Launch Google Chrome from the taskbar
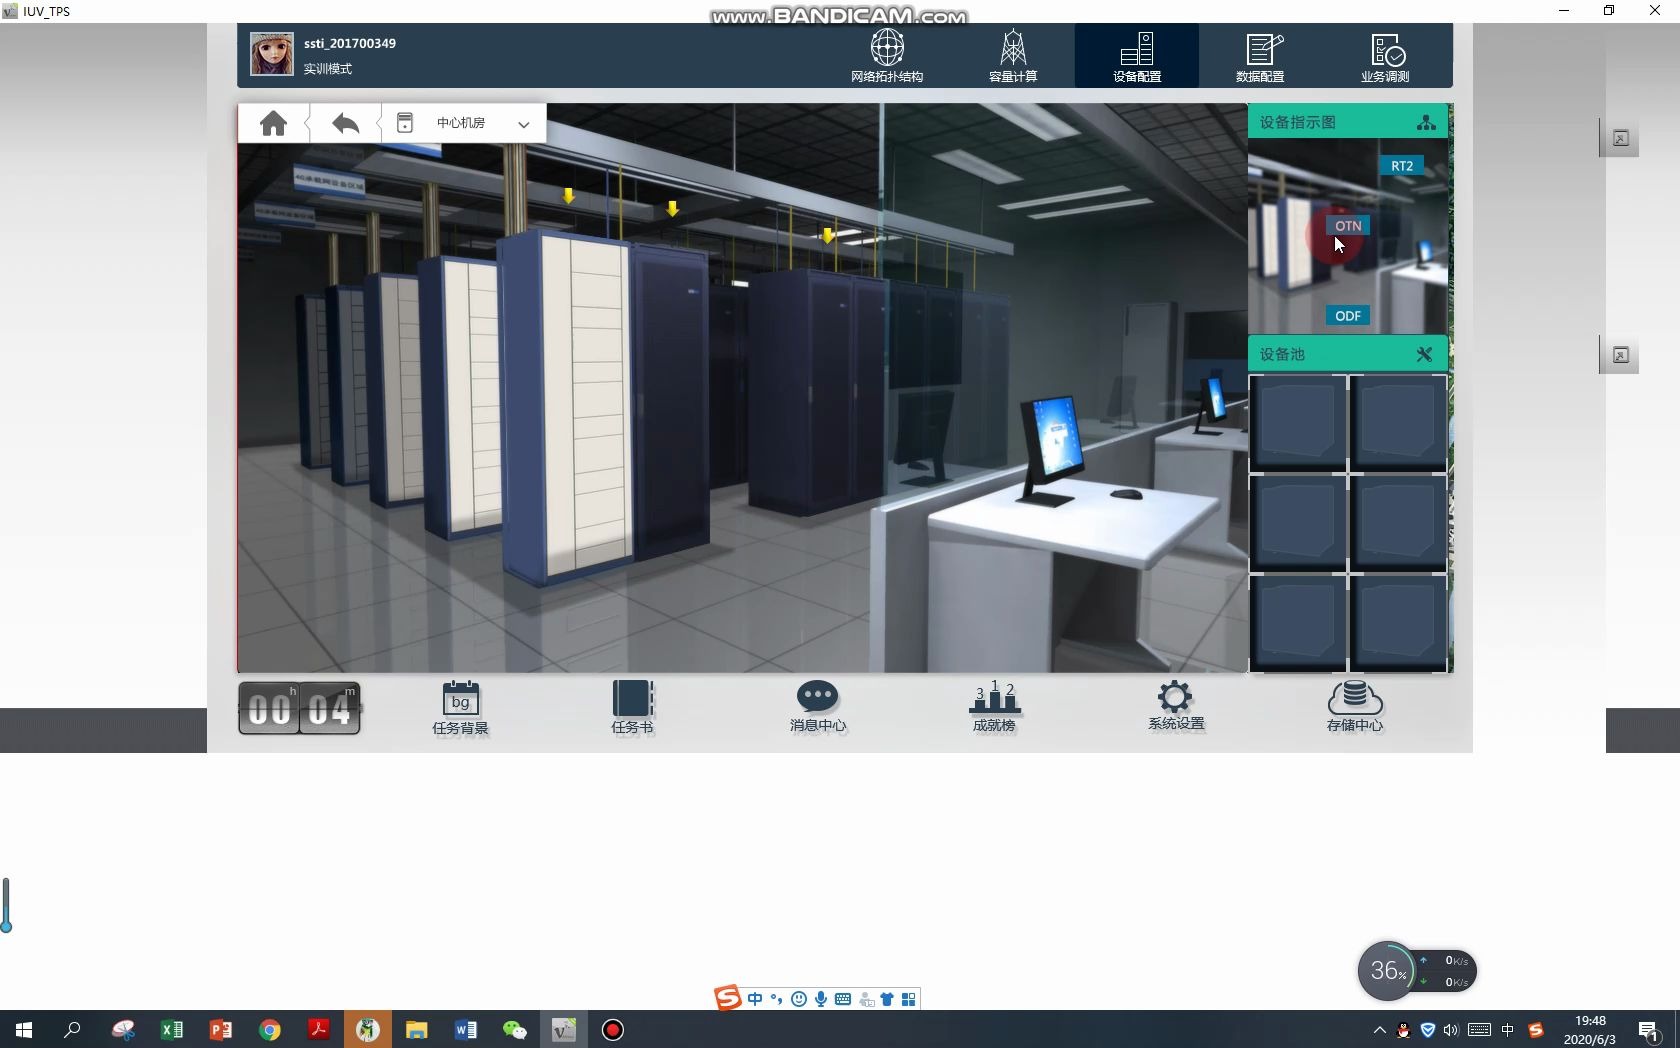 (270, 1029)
